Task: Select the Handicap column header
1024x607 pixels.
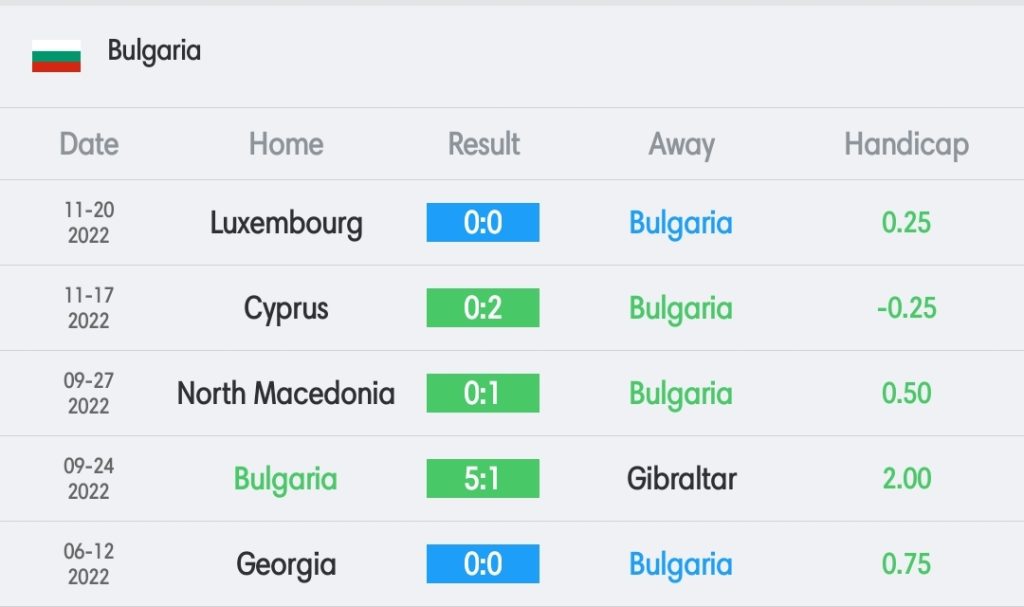Action: click(906, 145)
